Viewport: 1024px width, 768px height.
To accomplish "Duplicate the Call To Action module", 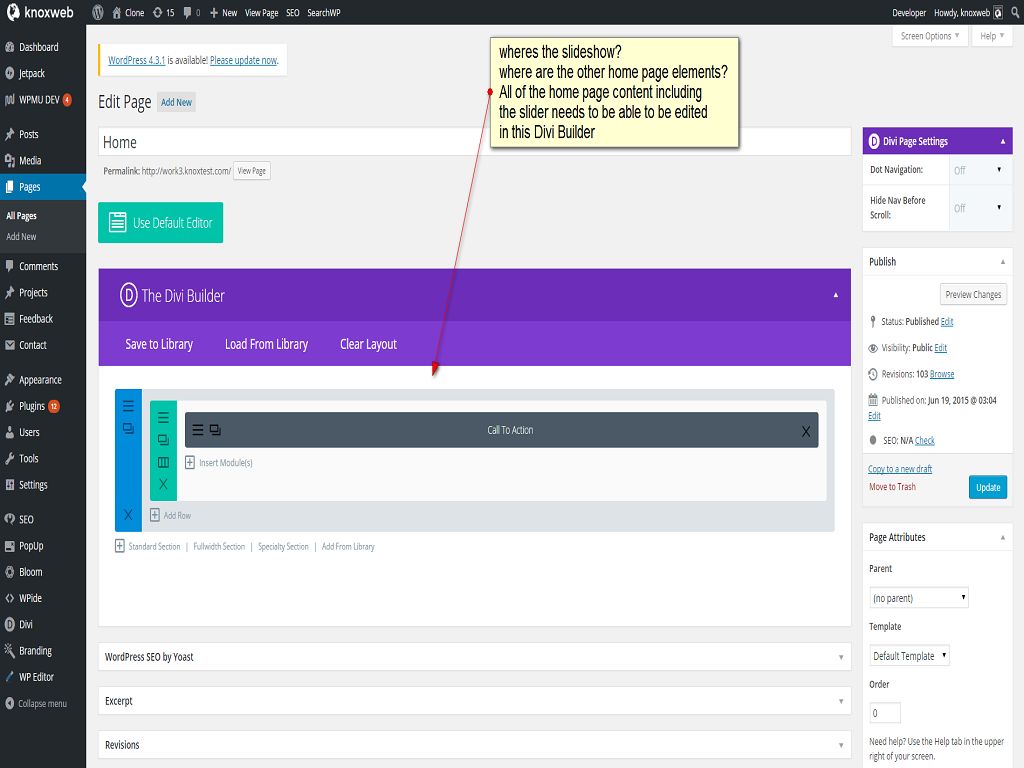I will [x=215, y=430].
